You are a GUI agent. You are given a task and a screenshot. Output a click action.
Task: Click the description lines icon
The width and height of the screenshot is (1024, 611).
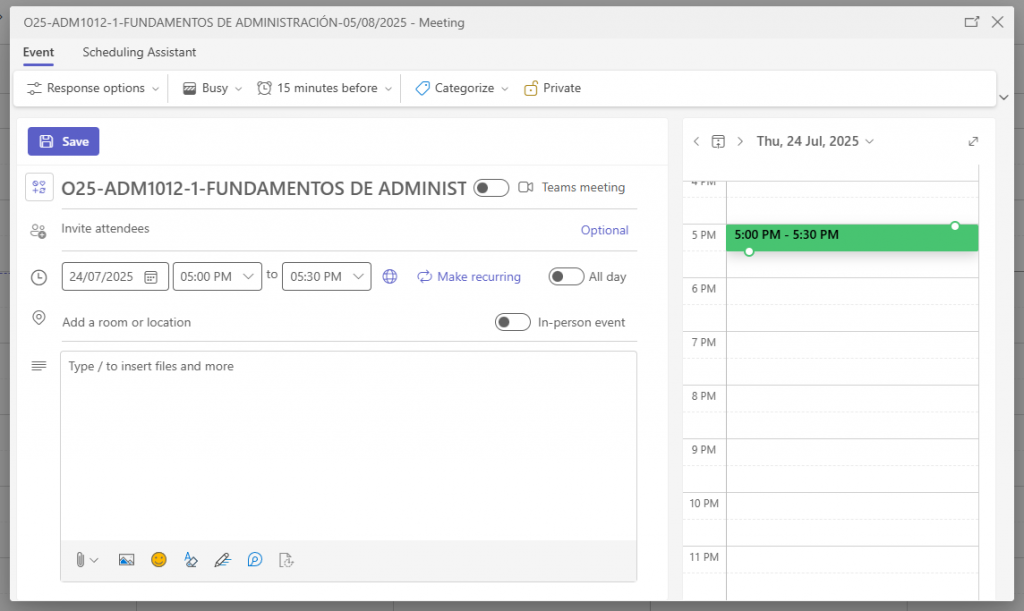[x=39, y=366]
